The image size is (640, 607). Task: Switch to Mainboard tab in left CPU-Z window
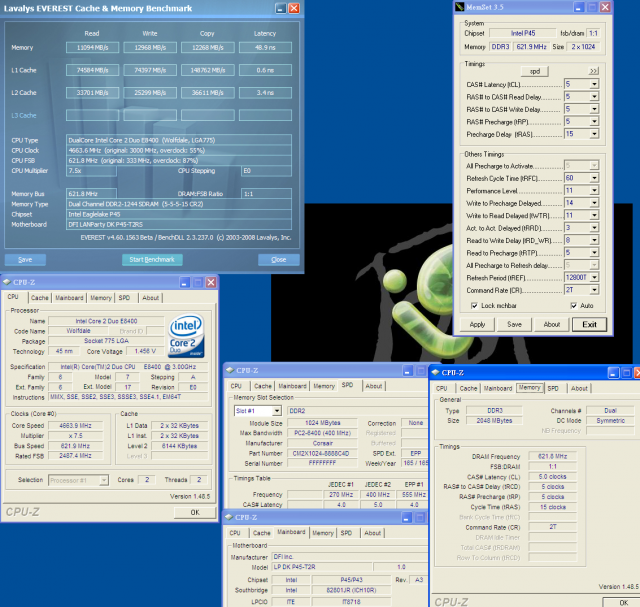click(69, 298)
